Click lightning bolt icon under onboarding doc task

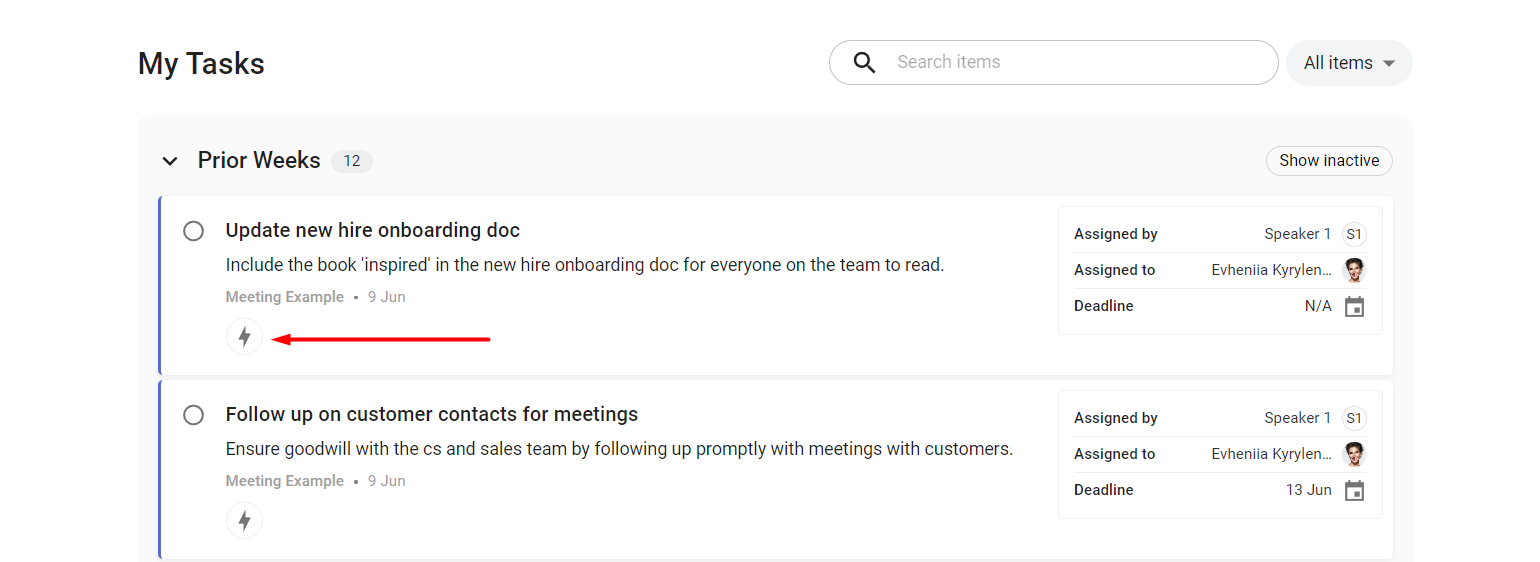(x=244, y=337)
